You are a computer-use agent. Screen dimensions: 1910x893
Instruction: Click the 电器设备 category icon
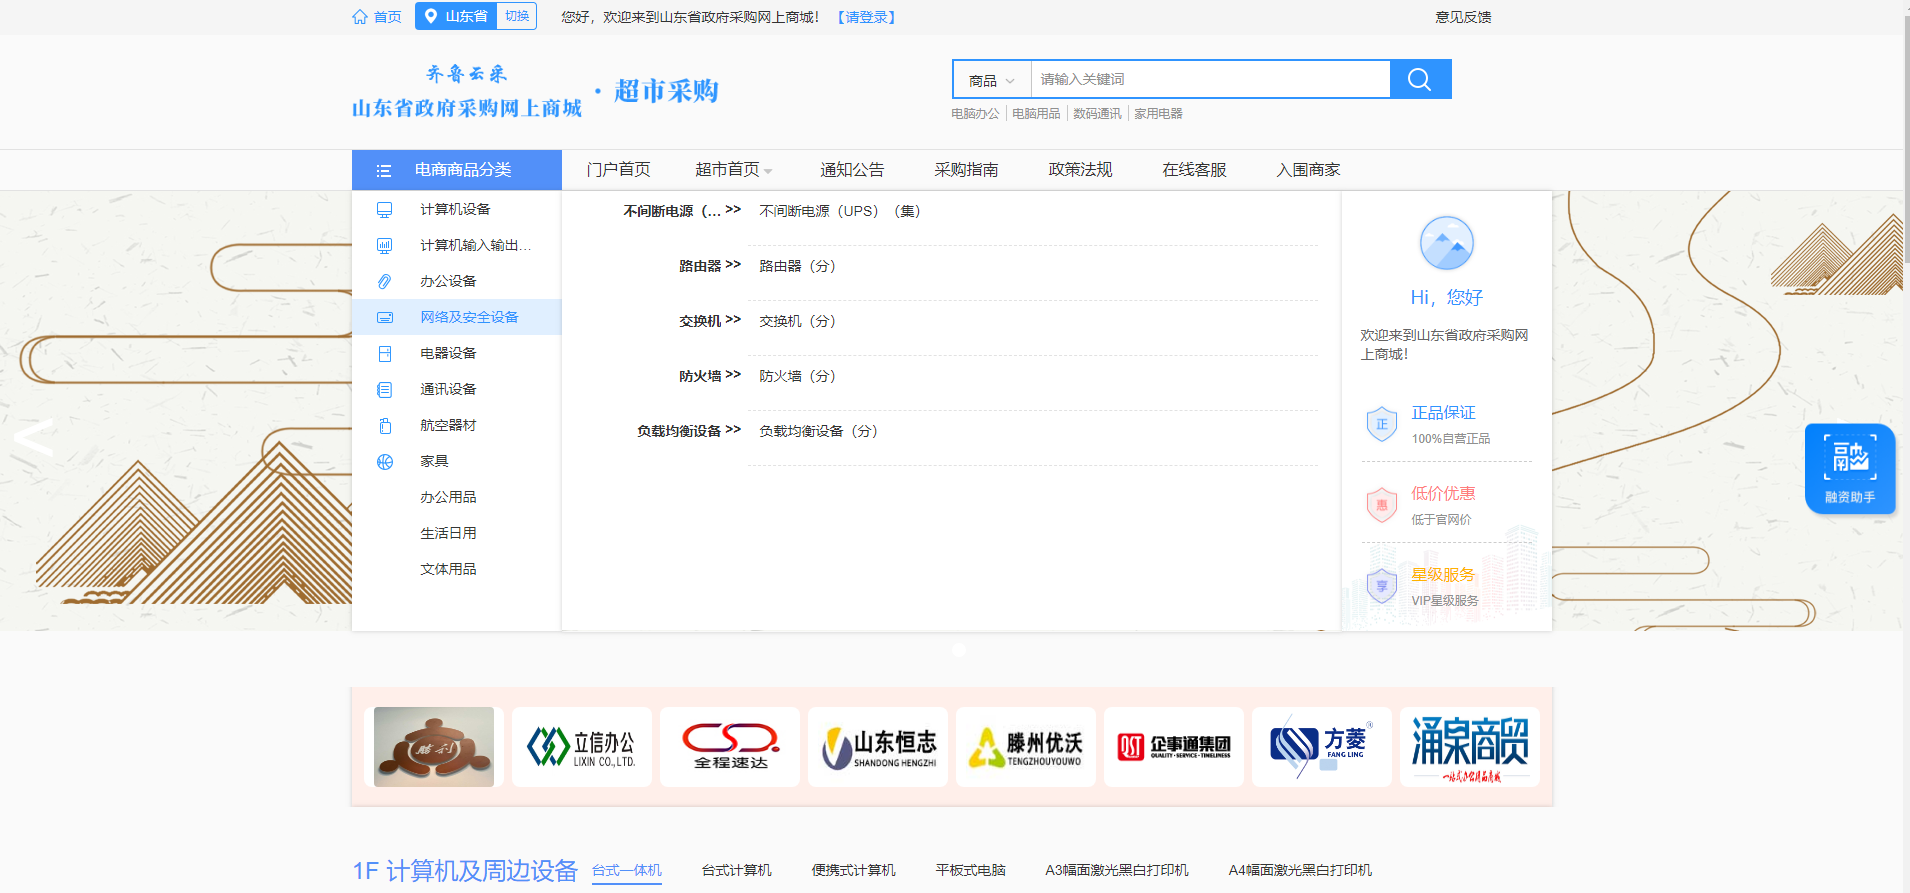click(384, 354)
